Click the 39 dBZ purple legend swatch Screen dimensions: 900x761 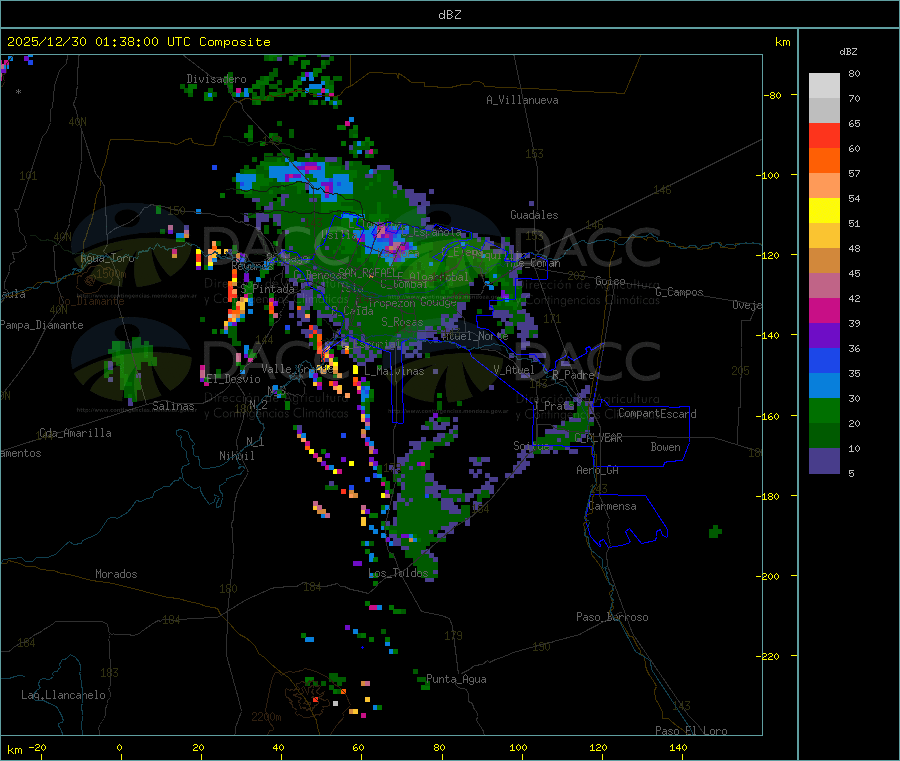[824, 336]
